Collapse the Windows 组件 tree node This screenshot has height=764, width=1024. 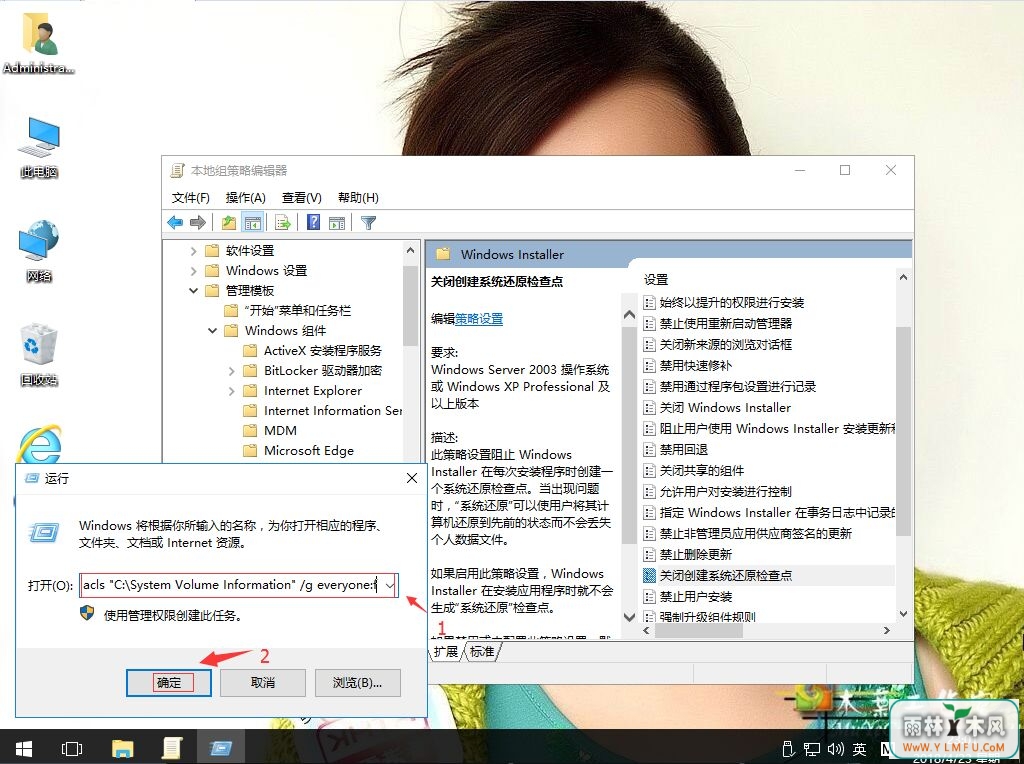(x=212, y=330)
